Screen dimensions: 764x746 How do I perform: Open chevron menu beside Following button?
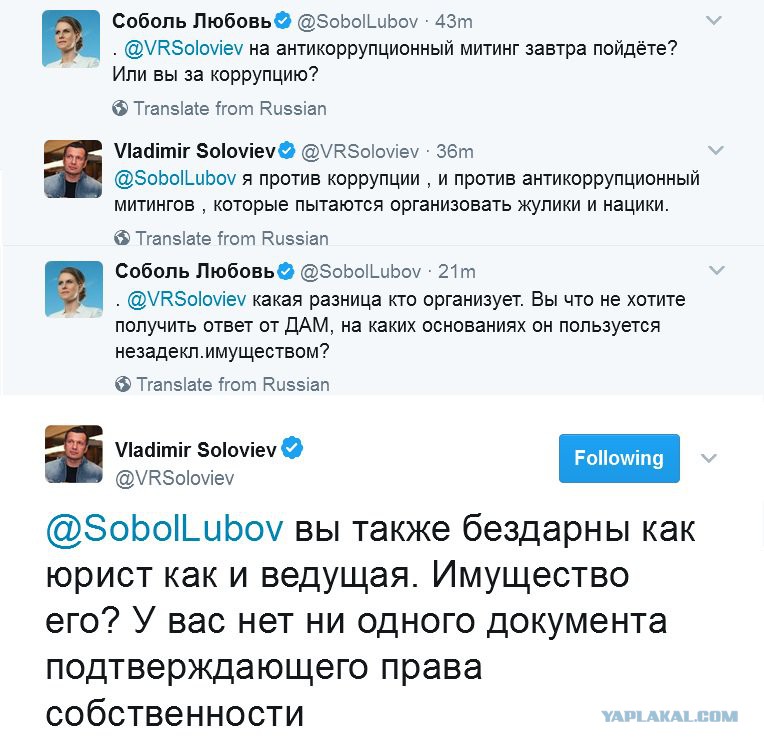point(708,458)
